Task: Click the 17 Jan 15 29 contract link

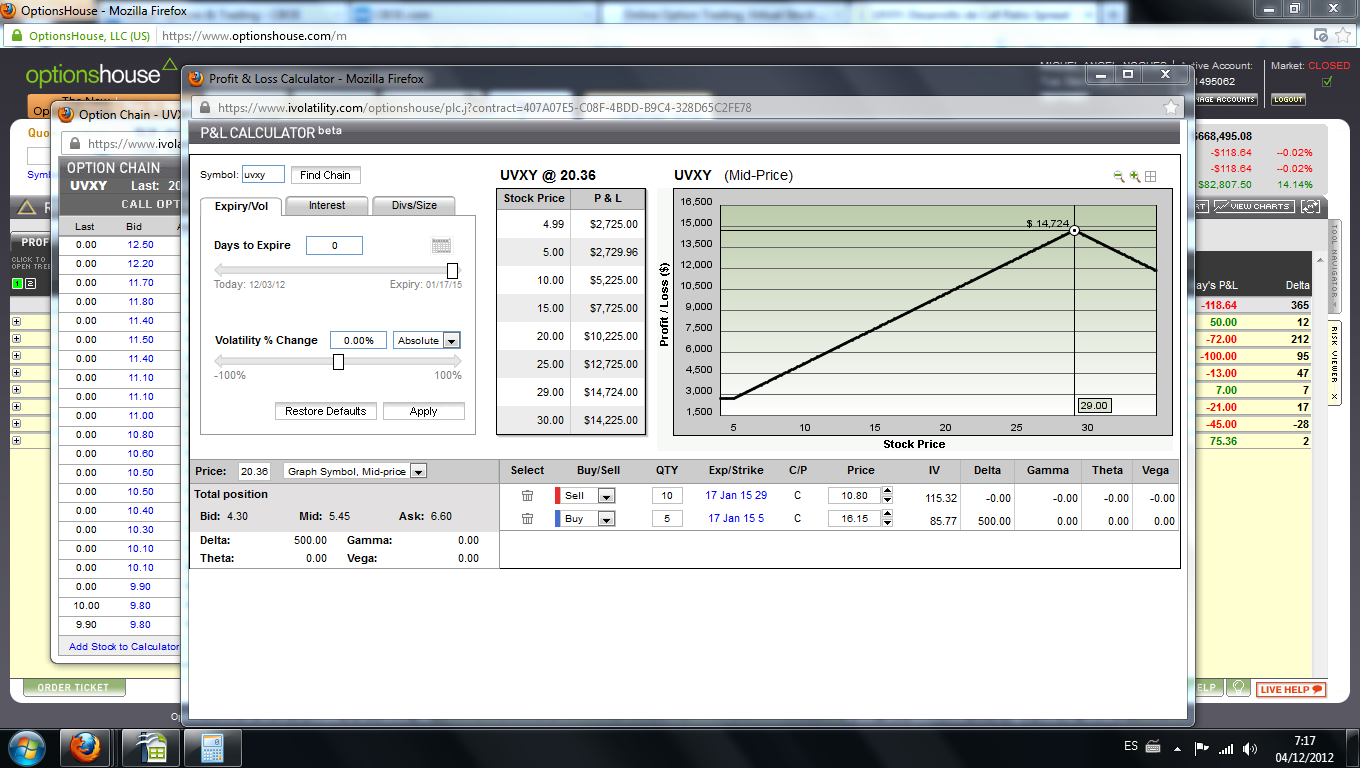Action: pos(736,496)
